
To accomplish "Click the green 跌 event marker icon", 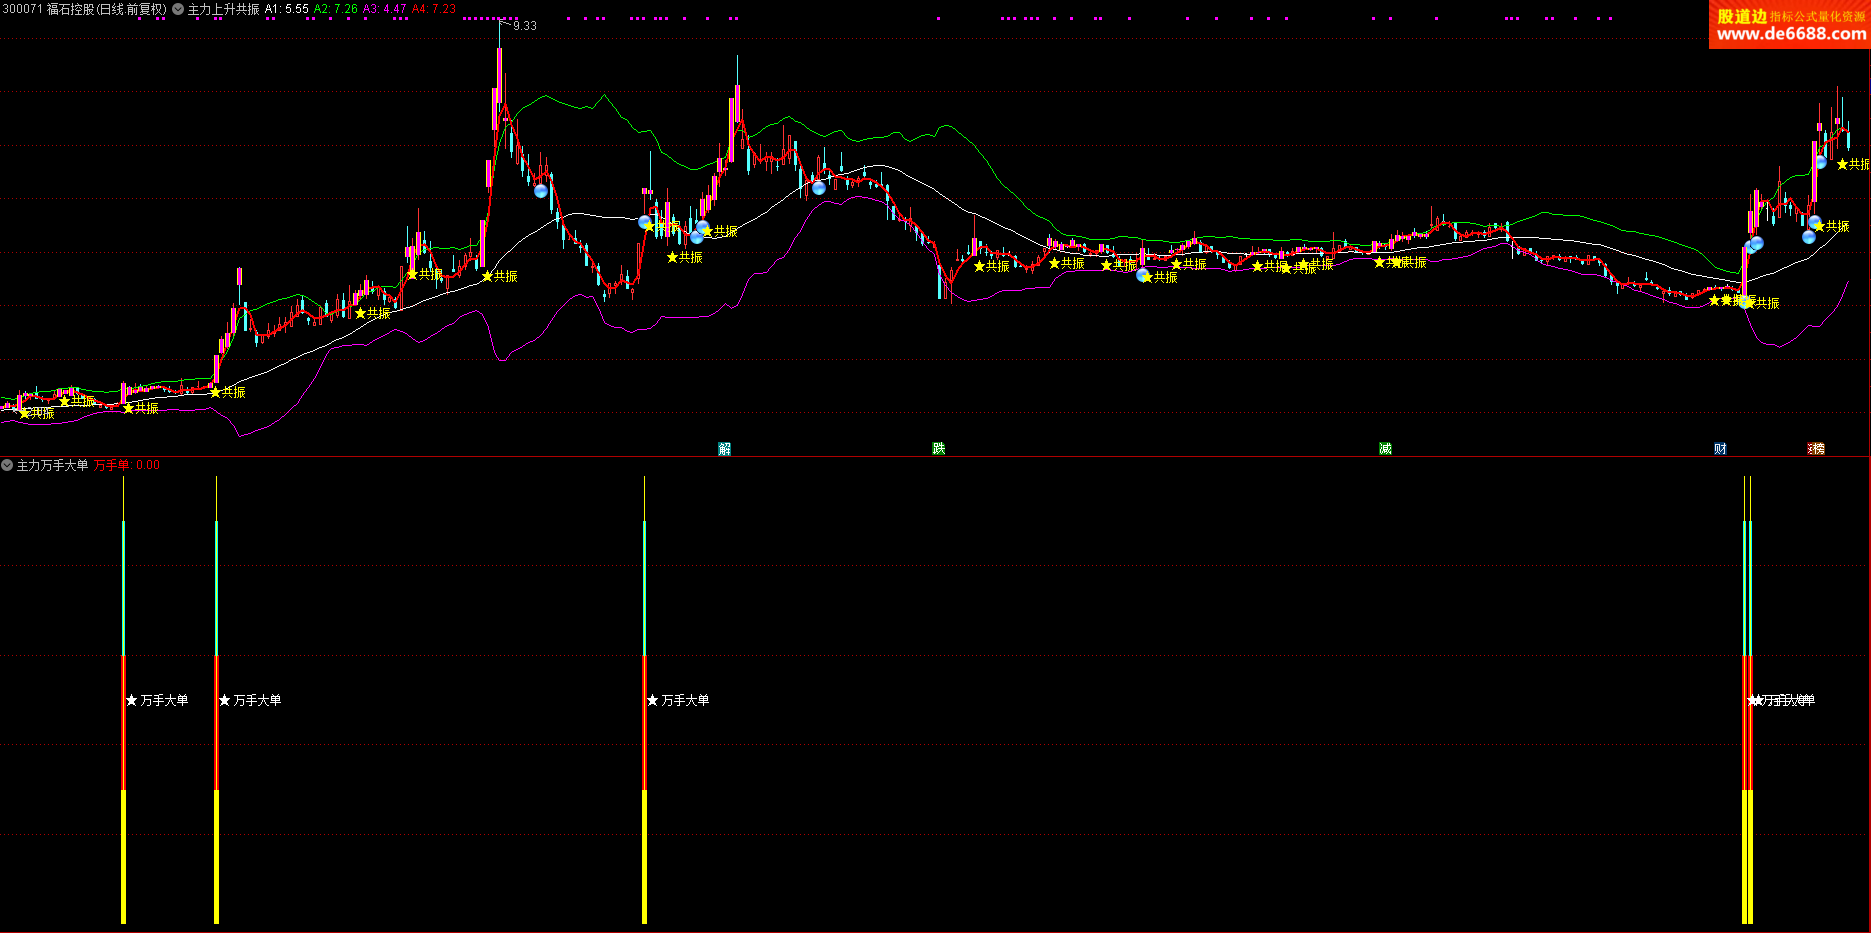I will 938,448.
